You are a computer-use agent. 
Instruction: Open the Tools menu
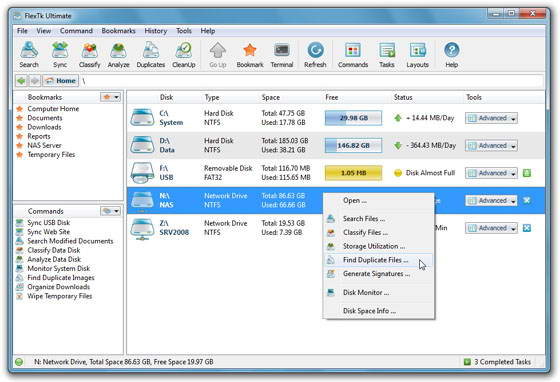pyautogui.click(x=184, y=31)
